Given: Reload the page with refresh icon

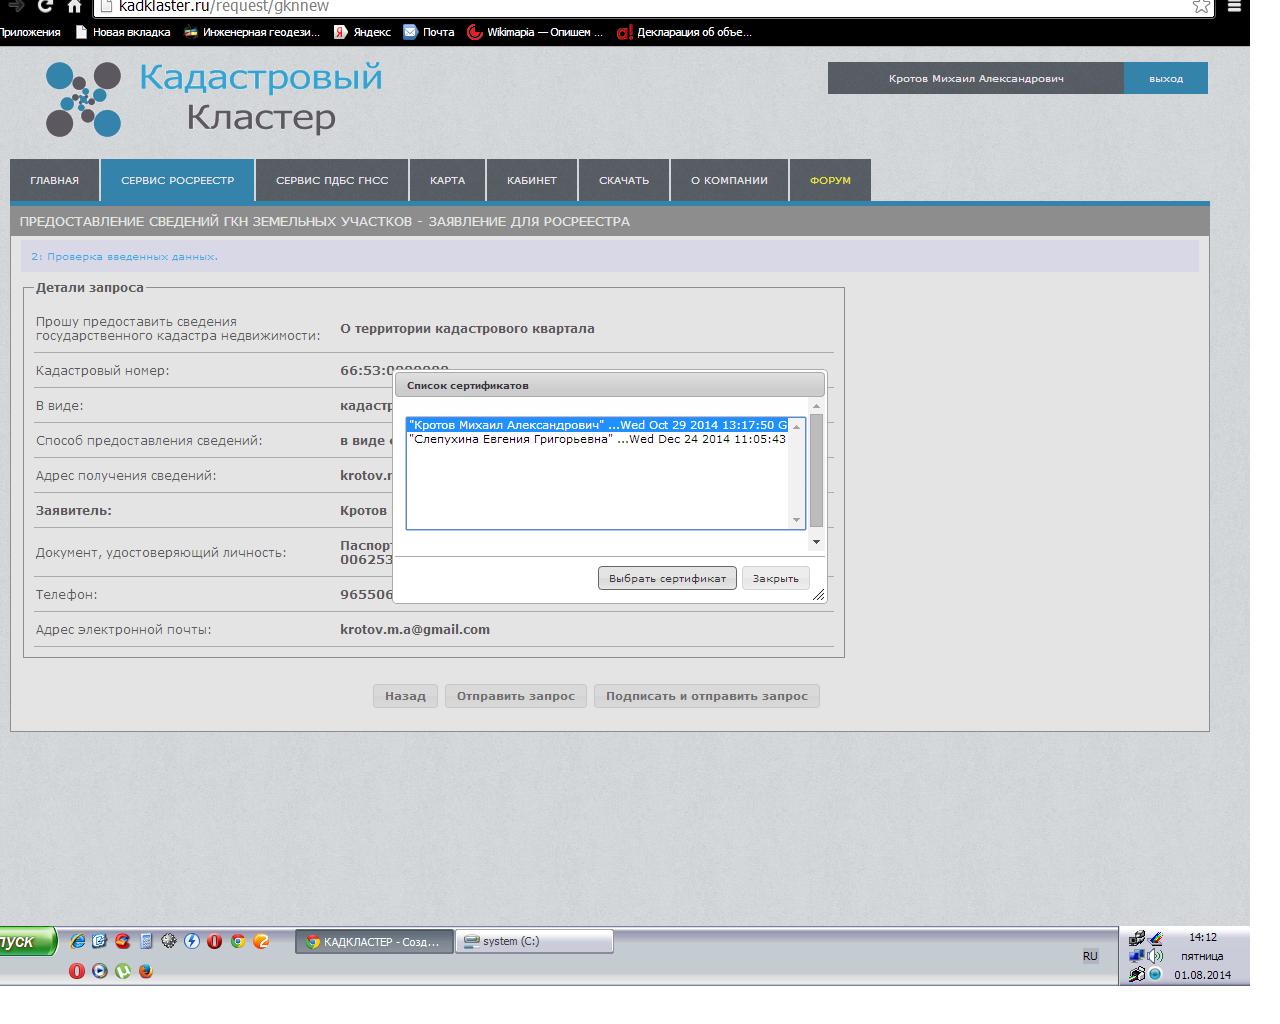Looking at the screenshot, I should click(x=45, y=6).
